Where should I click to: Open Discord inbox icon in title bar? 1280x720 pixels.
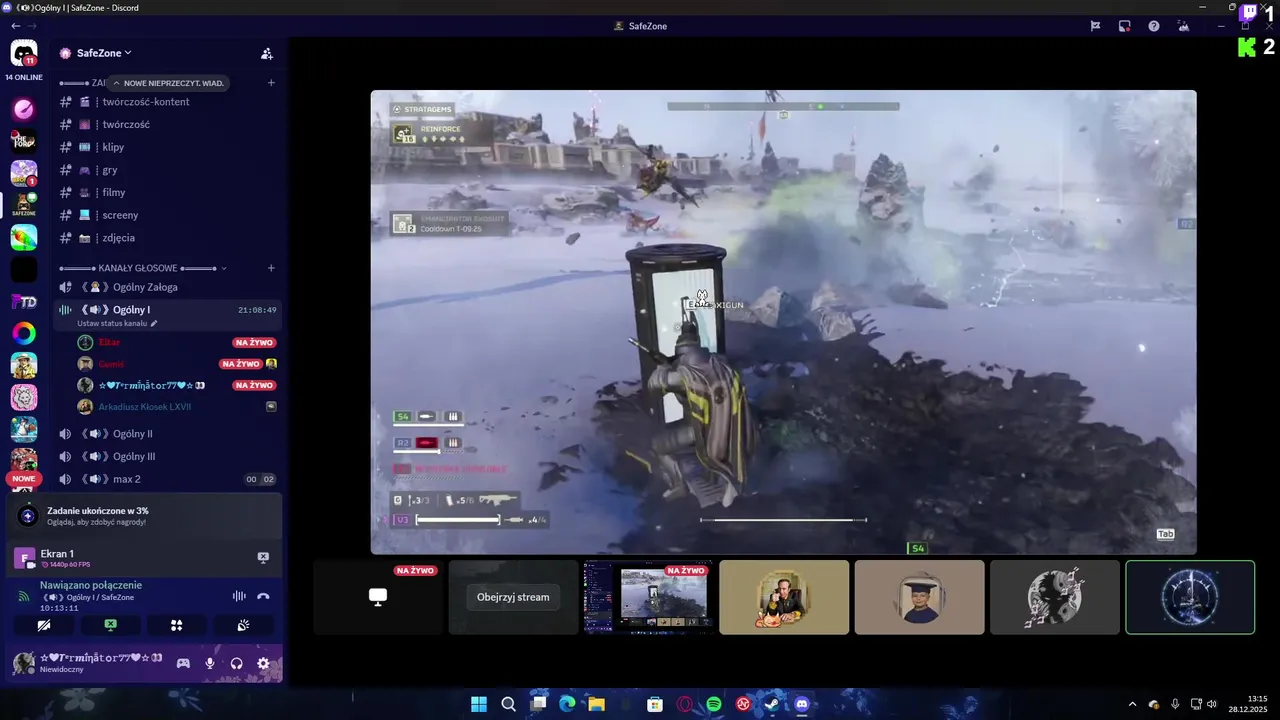click(x=1125, y=26)
